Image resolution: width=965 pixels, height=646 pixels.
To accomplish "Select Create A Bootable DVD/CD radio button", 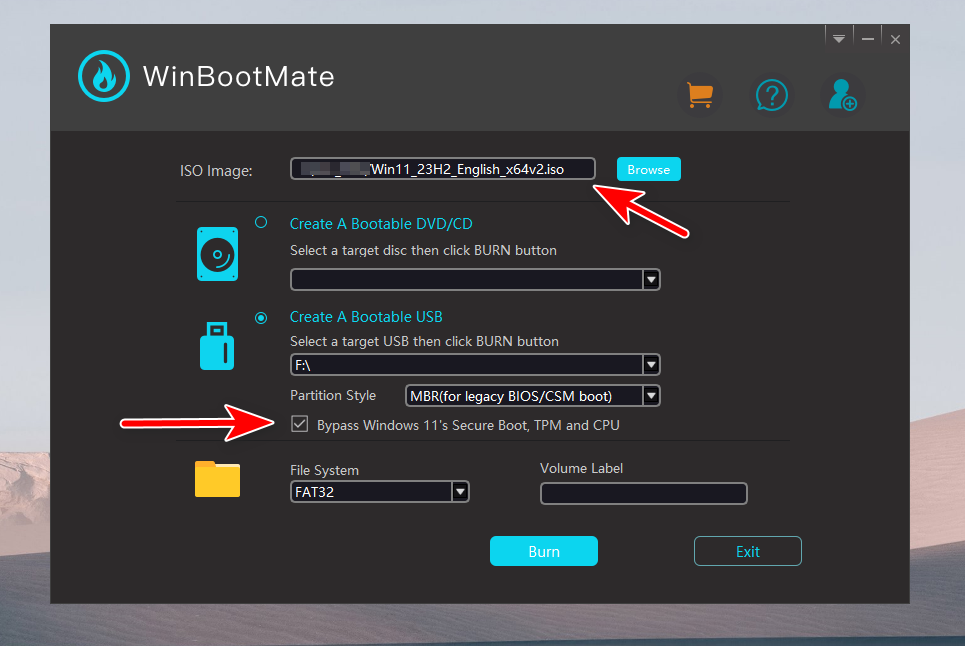I will point(261,222).
